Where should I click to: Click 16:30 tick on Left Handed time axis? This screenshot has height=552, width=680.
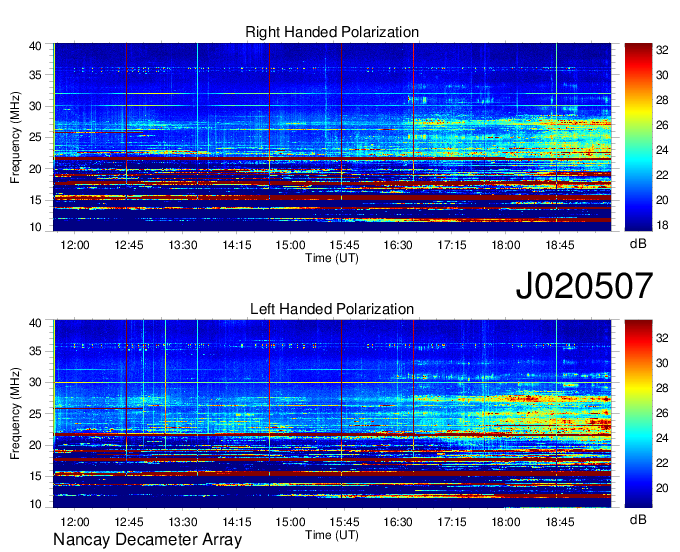[x=398, y=522]
